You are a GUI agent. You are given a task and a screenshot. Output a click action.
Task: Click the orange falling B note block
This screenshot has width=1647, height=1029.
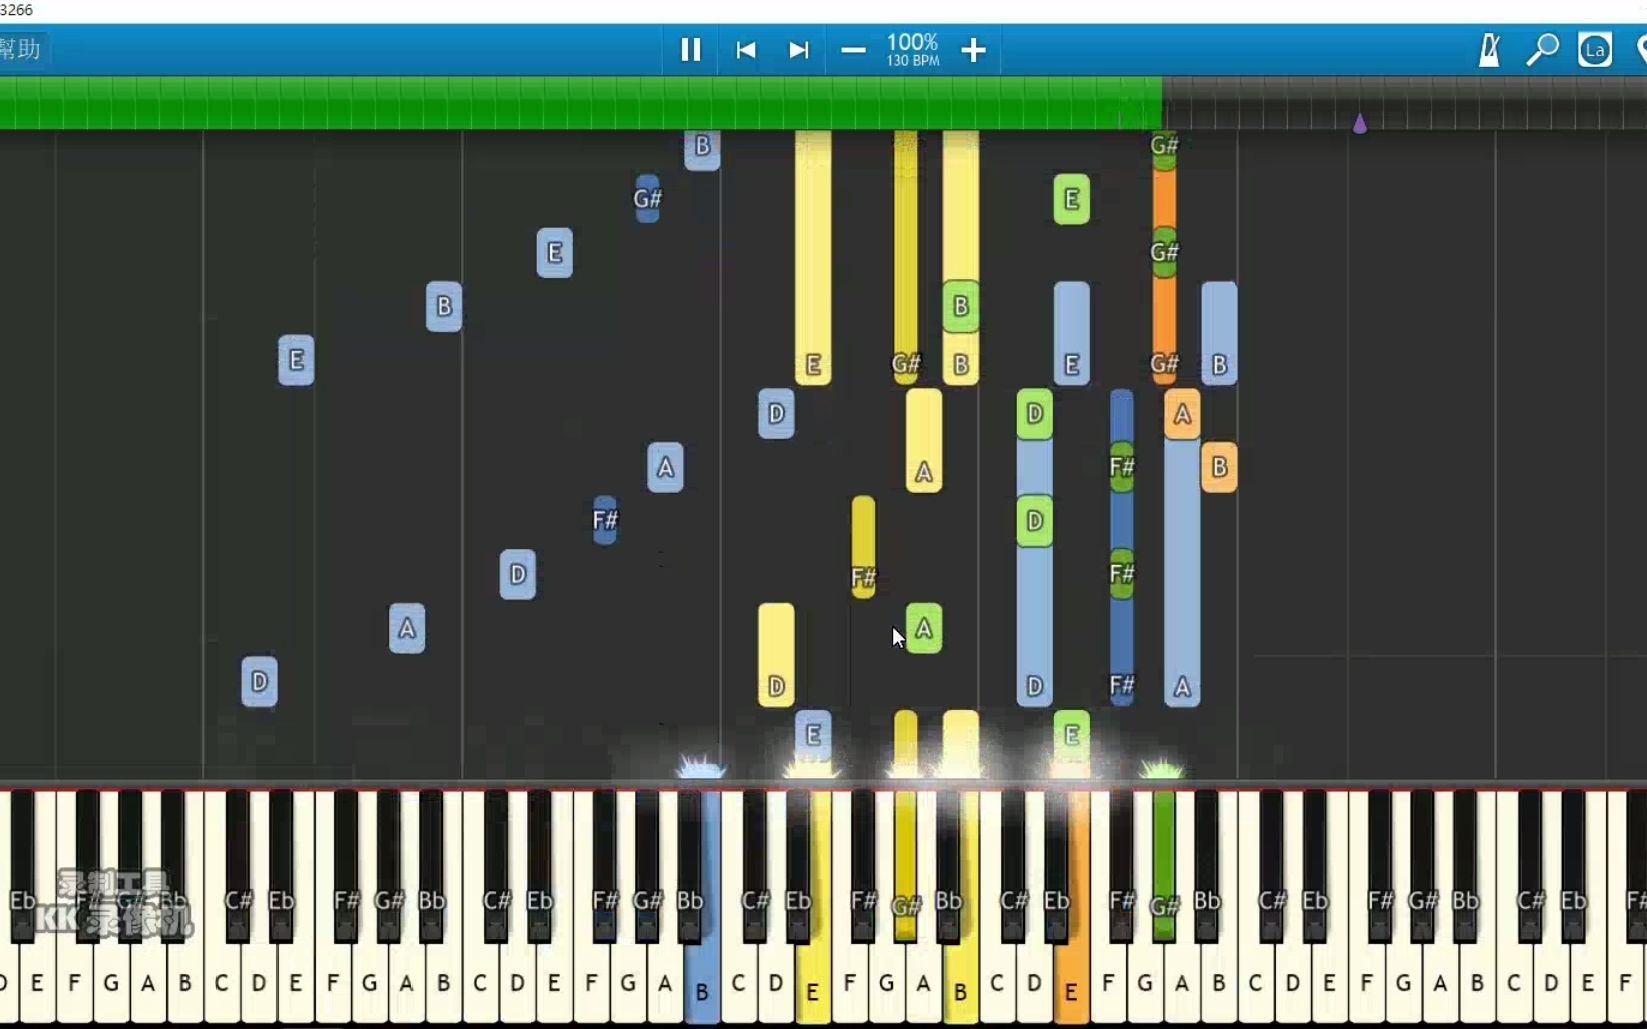(1219, 467)
